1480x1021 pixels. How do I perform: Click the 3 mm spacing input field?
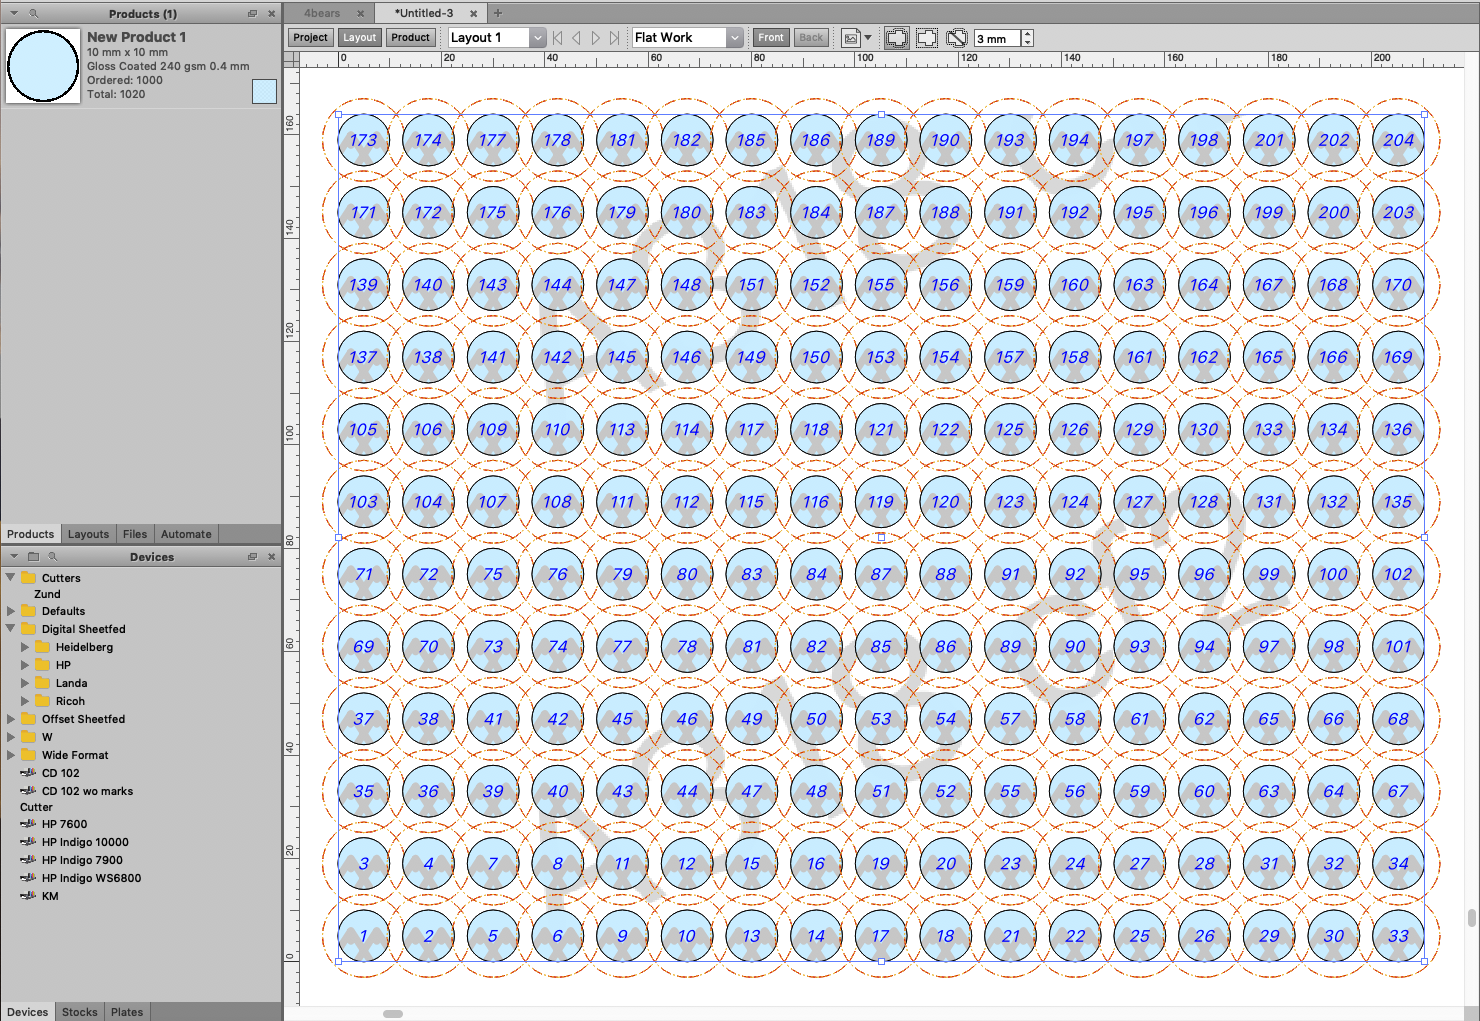(x=997, y=38)
